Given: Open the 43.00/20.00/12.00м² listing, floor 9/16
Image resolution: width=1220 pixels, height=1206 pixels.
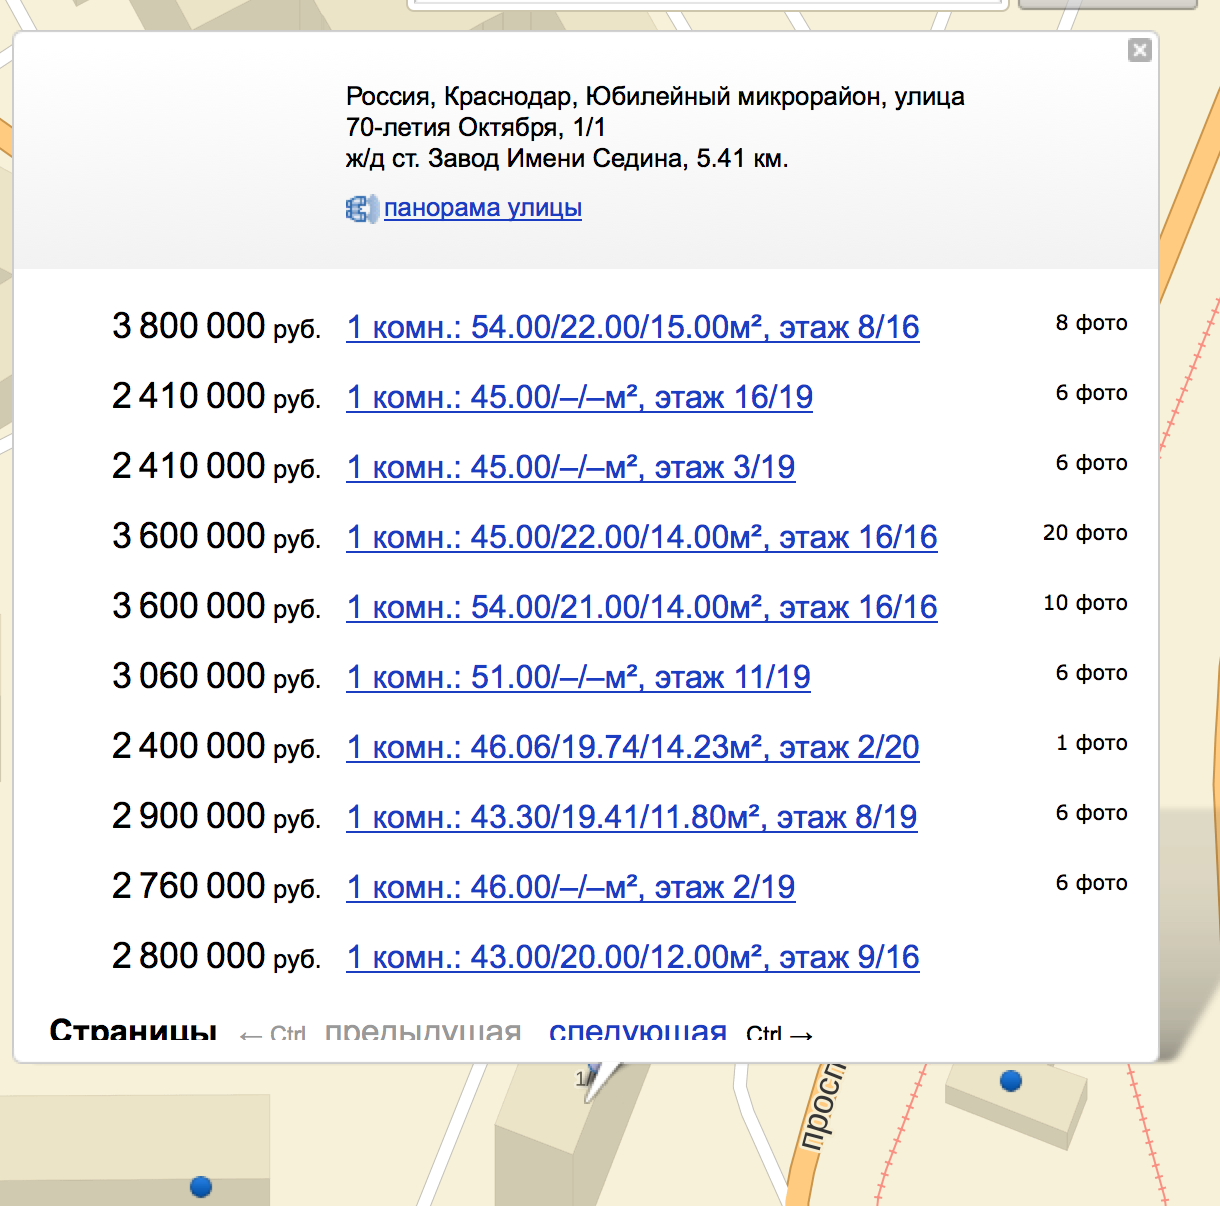Looking at the screenshot, I should 632,957.
